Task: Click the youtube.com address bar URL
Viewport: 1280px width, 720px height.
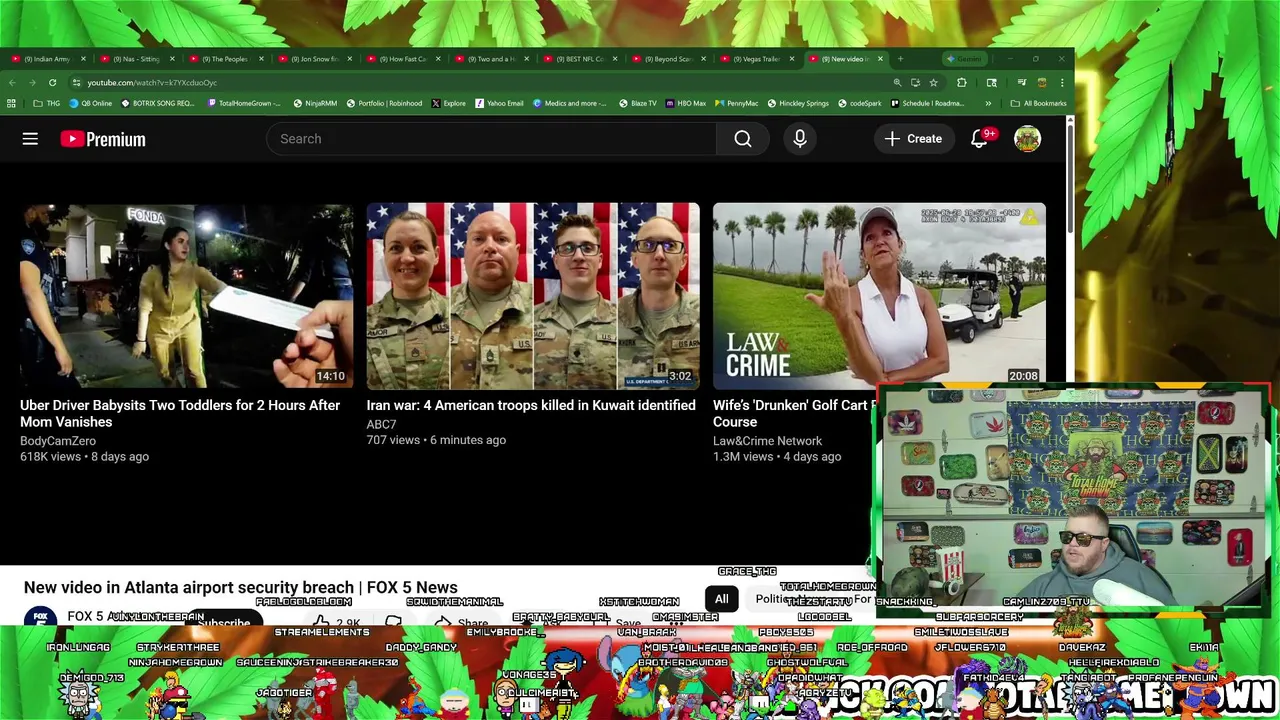Action: (x=152, y=83)
